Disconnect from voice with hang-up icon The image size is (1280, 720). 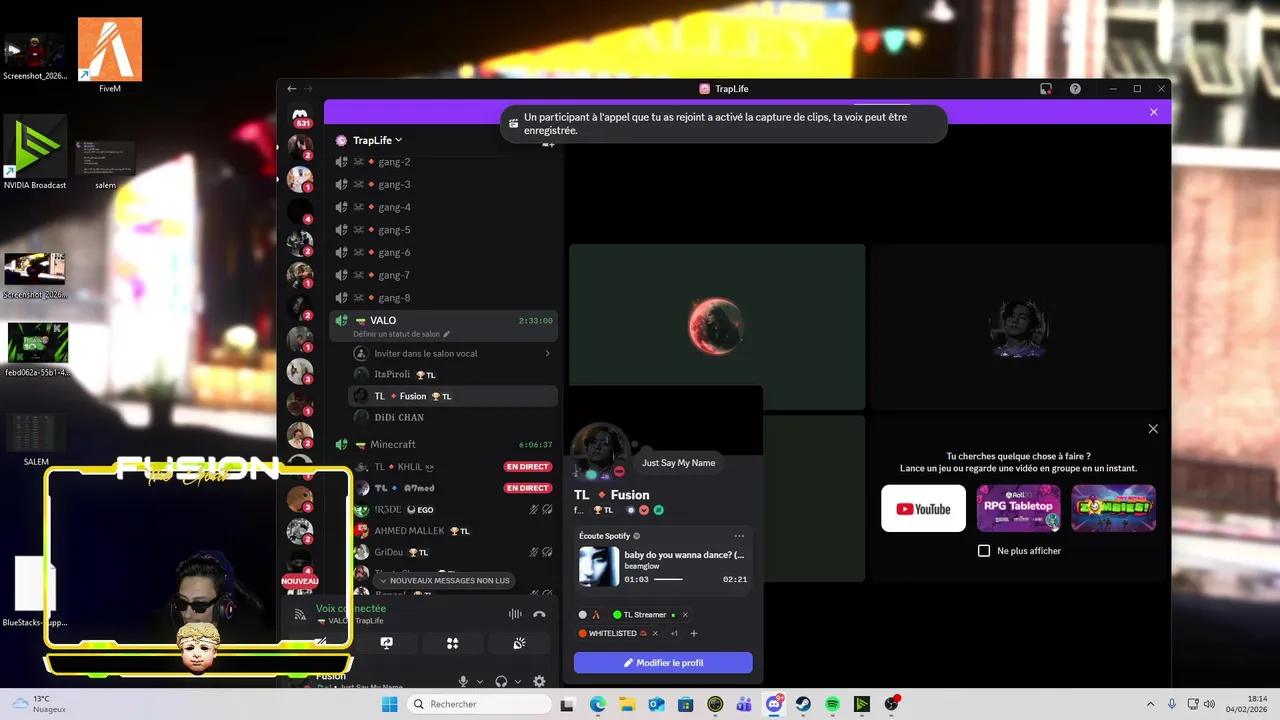[539, 614]
